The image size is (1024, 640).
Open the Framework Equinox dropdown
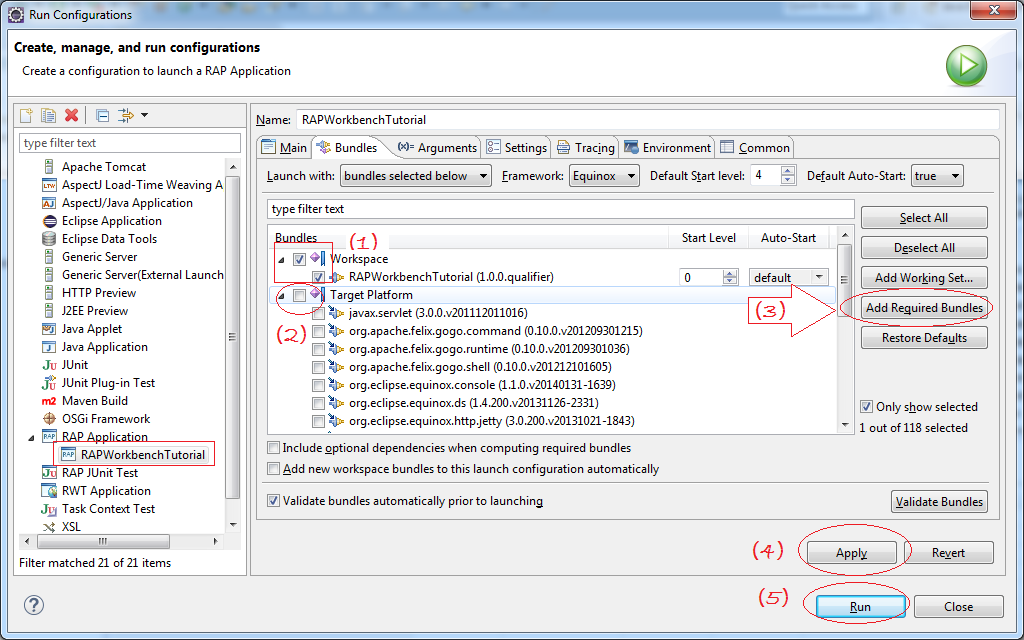[x=603, y=176]
